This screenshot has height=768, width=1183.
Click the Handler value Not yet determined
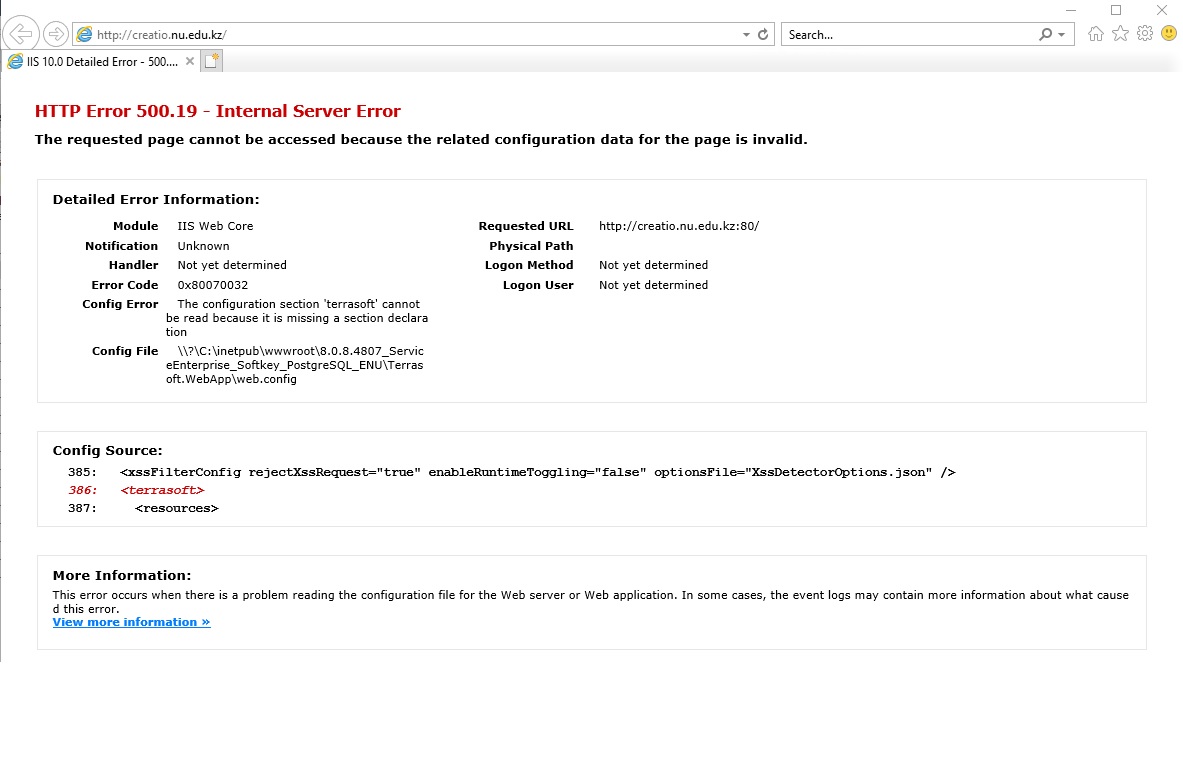click(232, 265)
